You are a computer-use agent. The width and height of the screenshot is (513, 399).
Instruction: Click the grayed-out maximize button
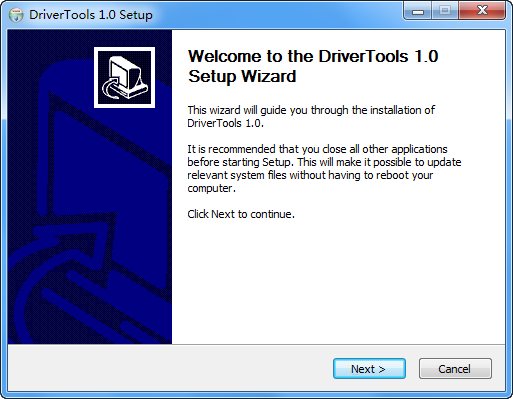[x=445, y=11]
